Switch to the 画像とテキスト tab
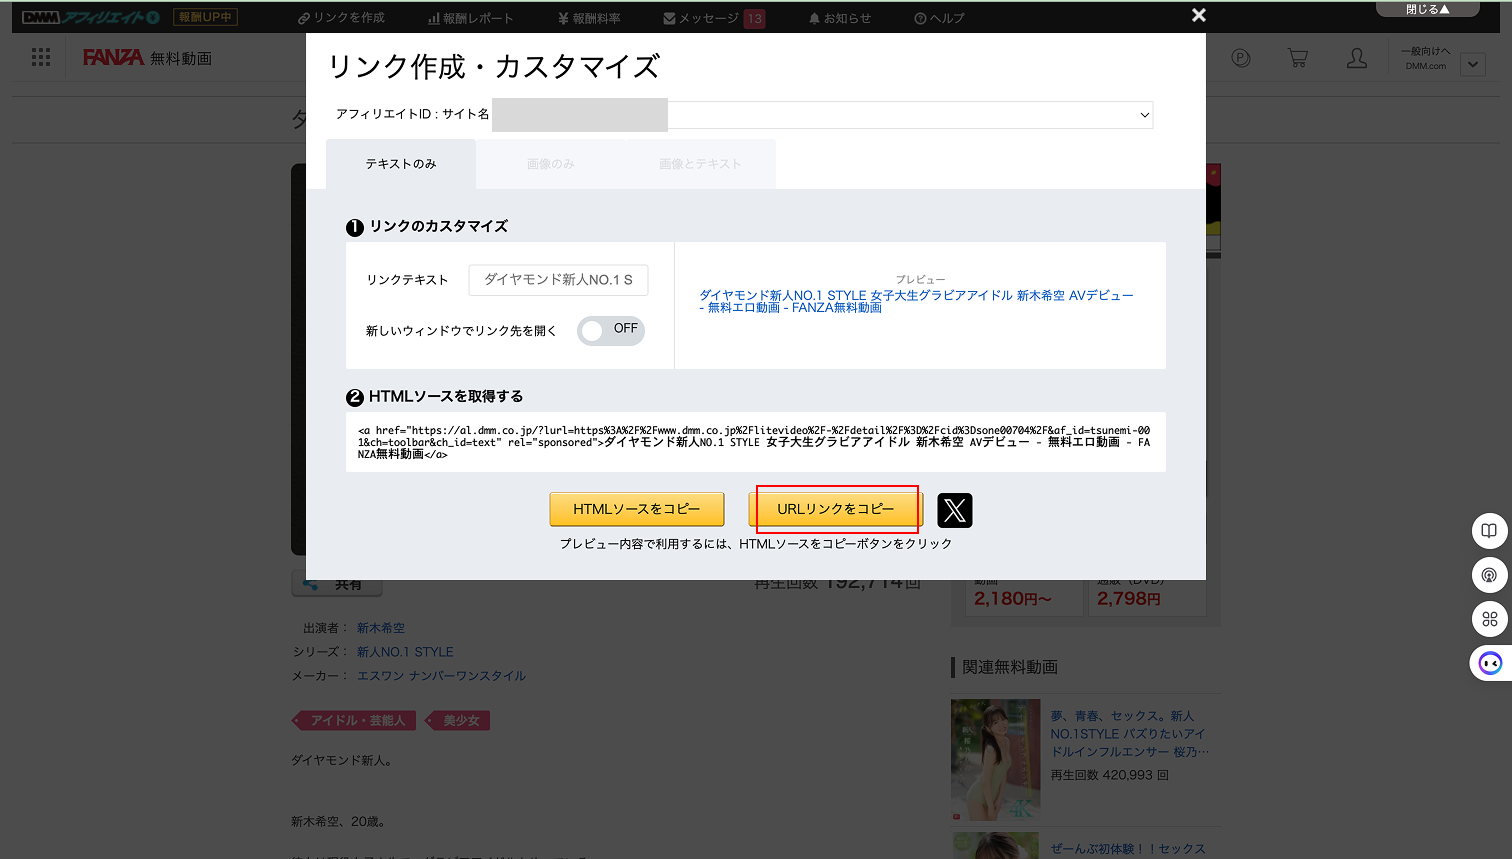Image resolution: width=1512 pixels, height=859 pixels. (700, 164)
